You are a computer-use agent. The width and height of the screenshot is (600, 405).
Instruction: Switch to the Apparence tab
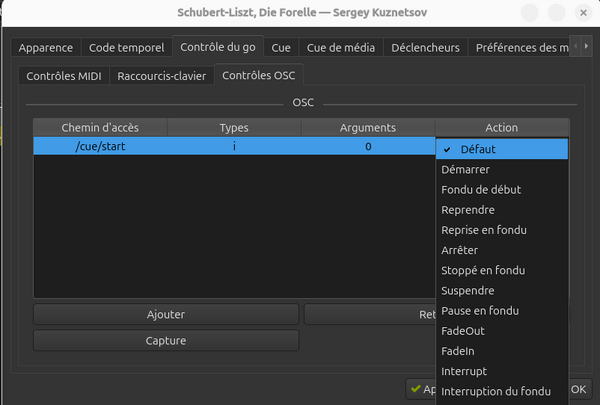pos(45,48)
